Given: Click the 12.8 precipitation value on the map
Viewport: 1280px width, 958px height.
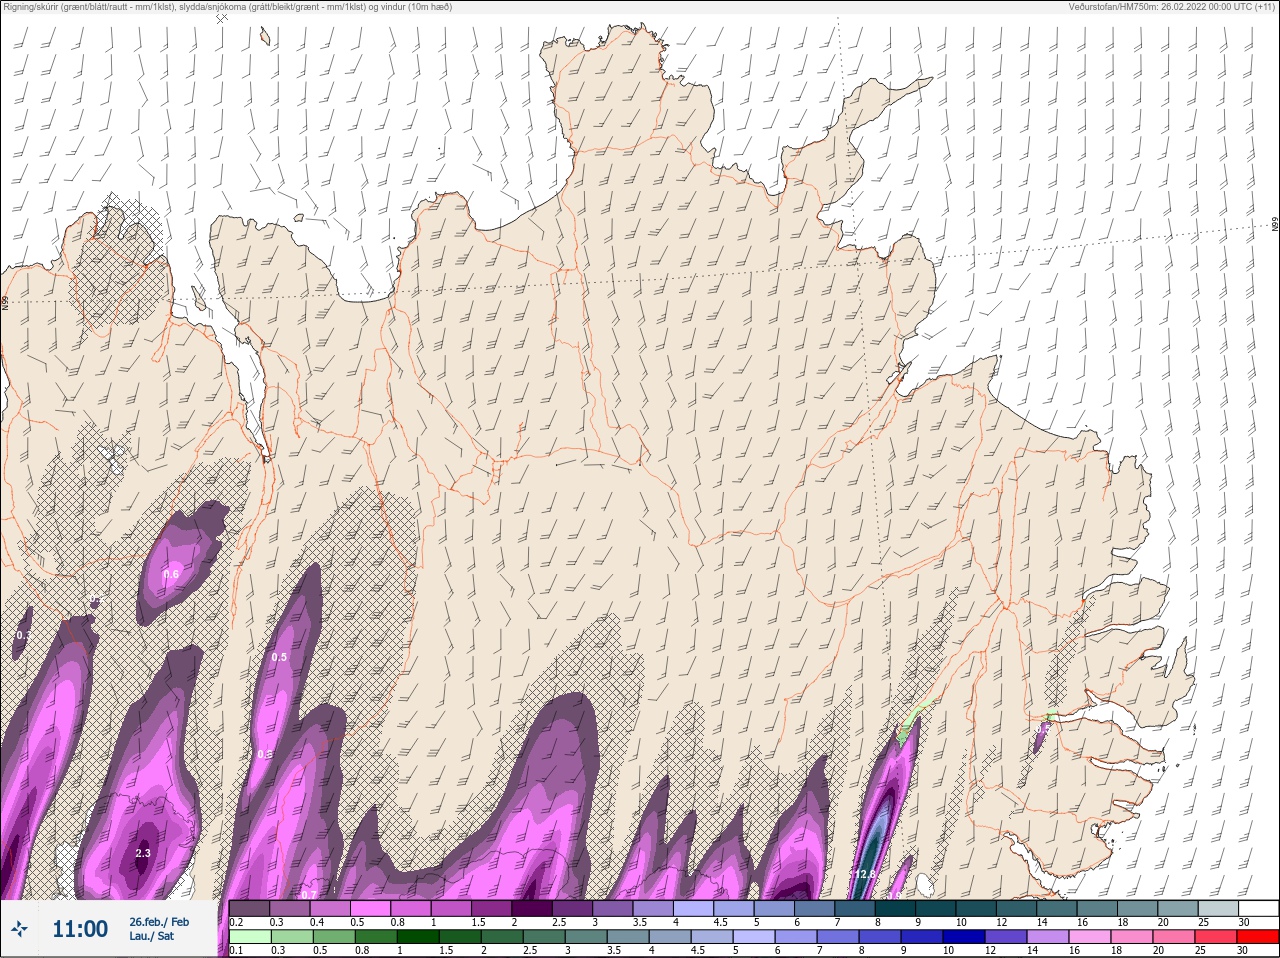Looking at the screenshot, I should 865,874.
